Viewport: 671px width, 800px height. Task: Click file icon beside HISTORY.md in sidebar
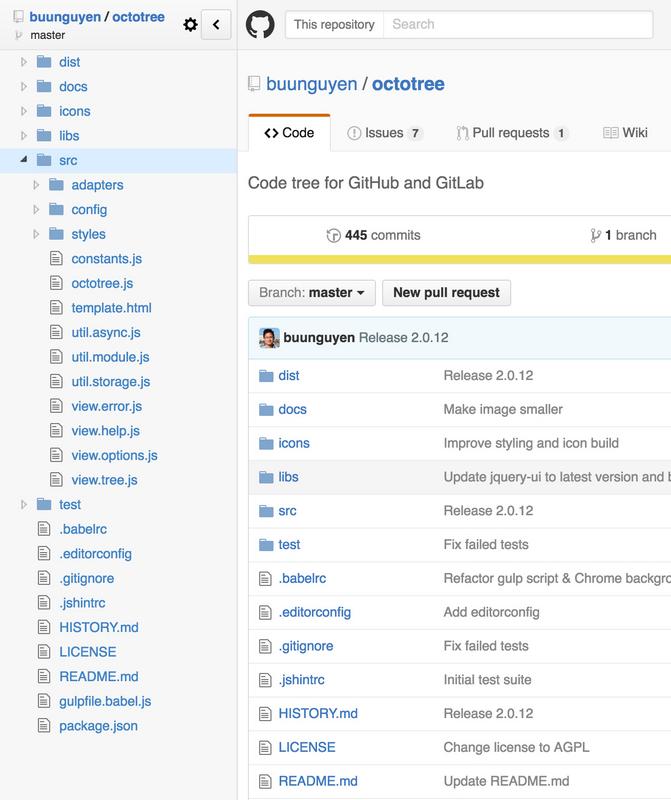point(44,627)
